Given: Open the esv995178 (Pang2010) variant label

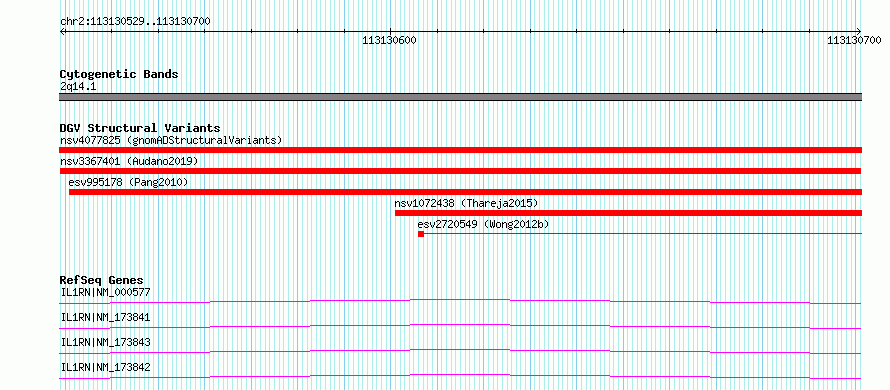Looking at the screenshot, I should pos(128,182).
